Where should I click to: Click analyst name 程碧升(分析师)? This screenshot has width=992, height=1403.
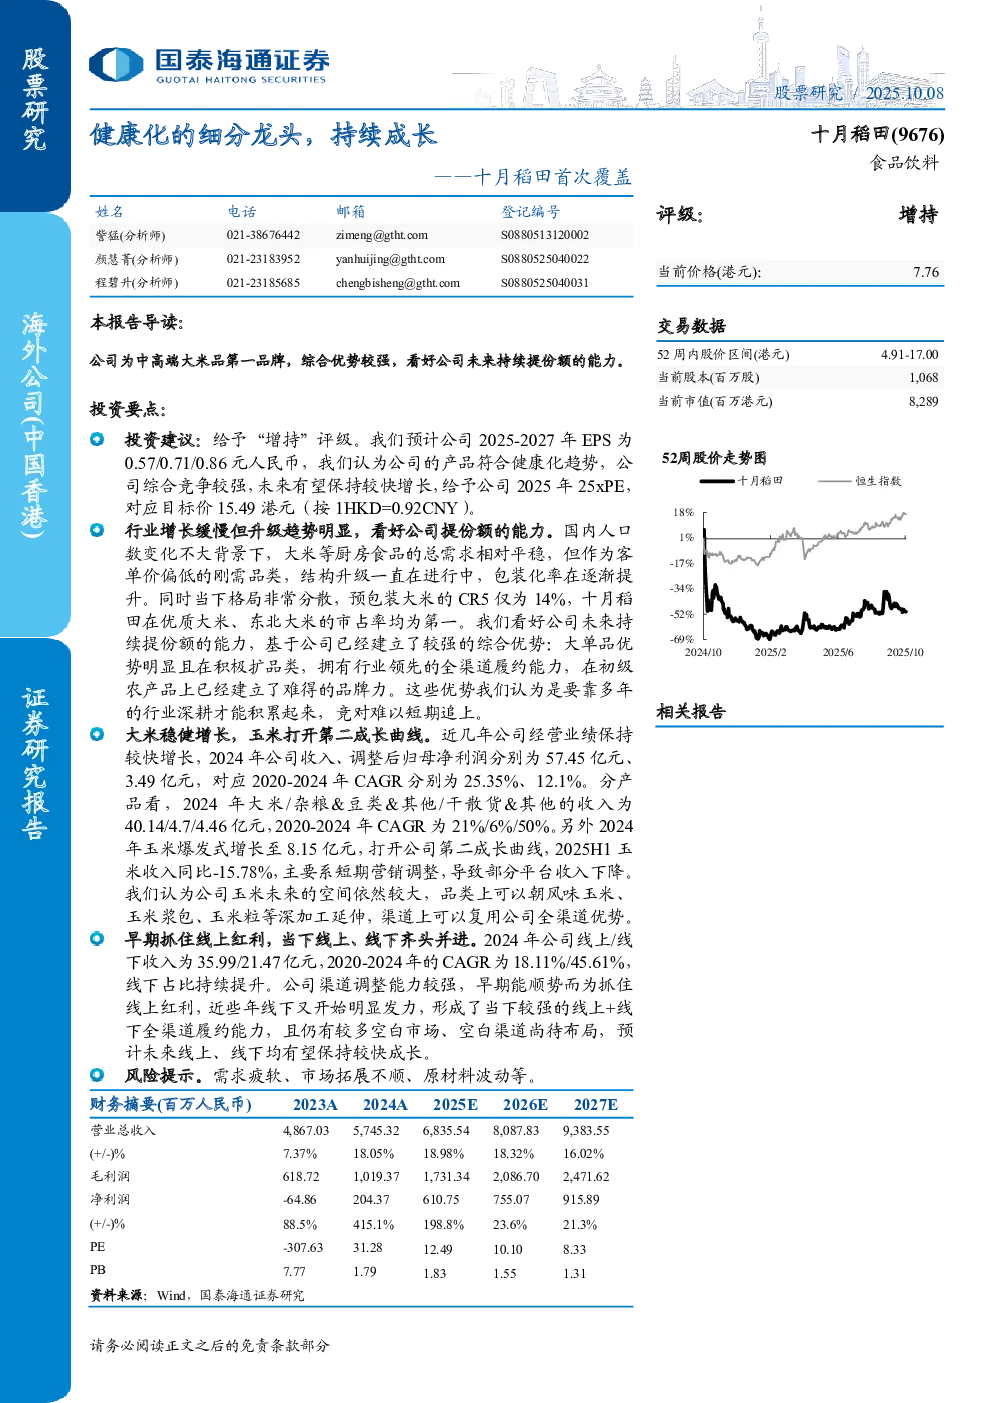point(136,283)
